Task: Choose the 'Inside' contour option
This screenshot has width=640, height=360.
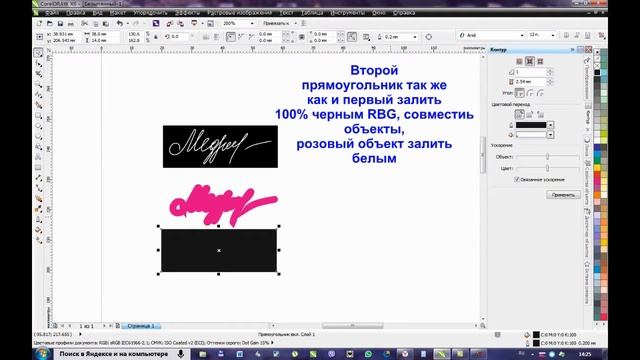Action: point(529,61)
